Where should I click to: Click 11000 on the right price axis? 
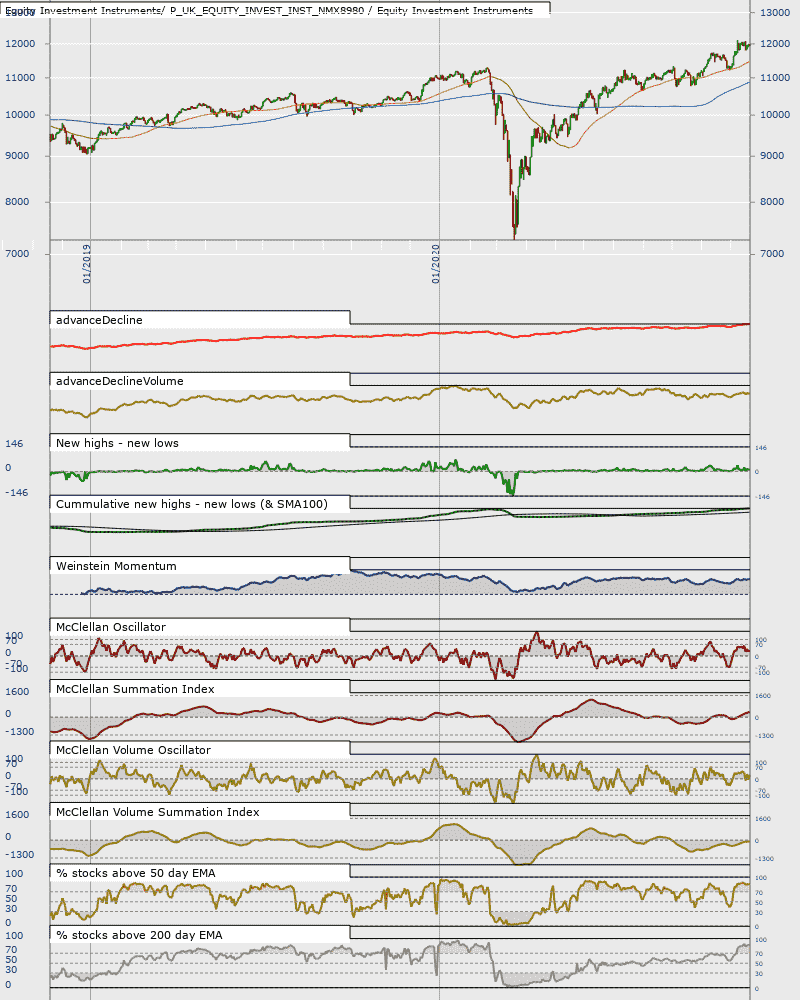click(775, 78)
